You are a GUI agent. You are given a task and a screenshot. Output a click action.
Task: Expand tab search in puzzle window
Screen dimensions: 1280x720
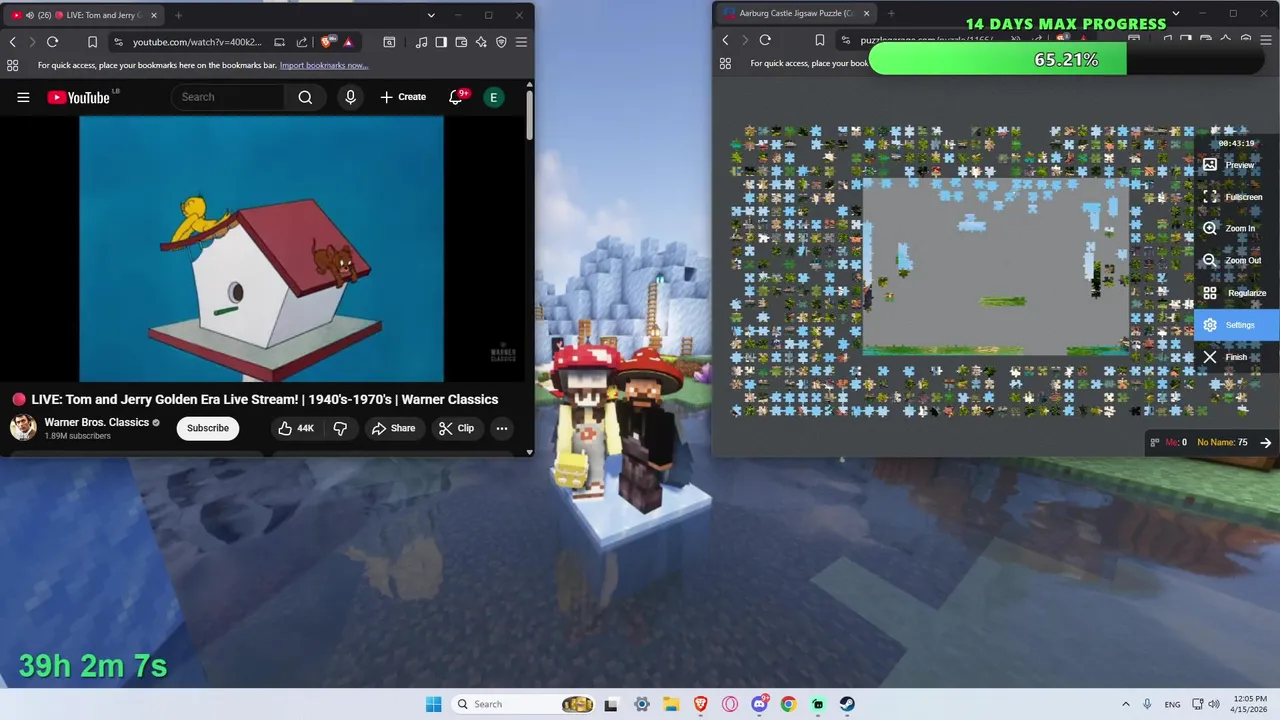click(1176, 13)
